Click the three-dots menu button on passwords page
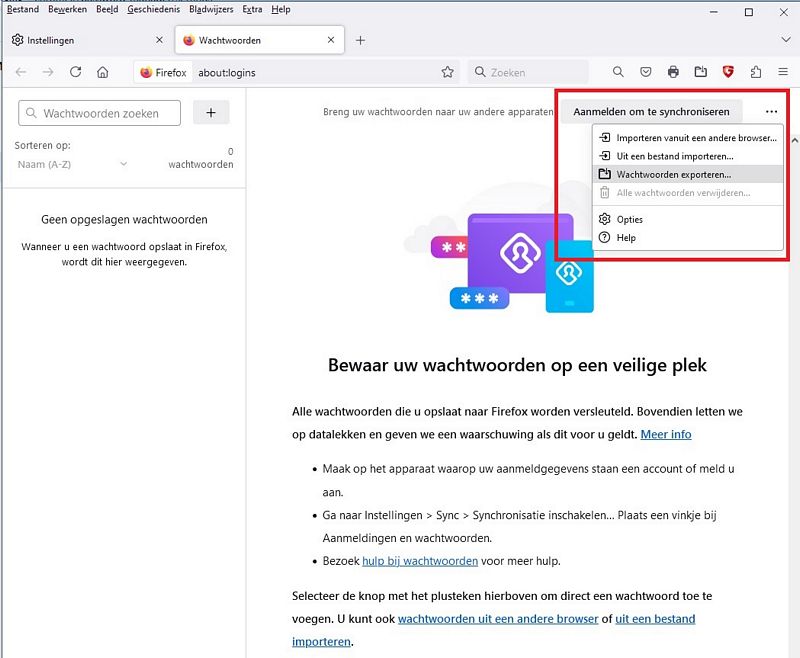800x658 pixels. [771, 111]
